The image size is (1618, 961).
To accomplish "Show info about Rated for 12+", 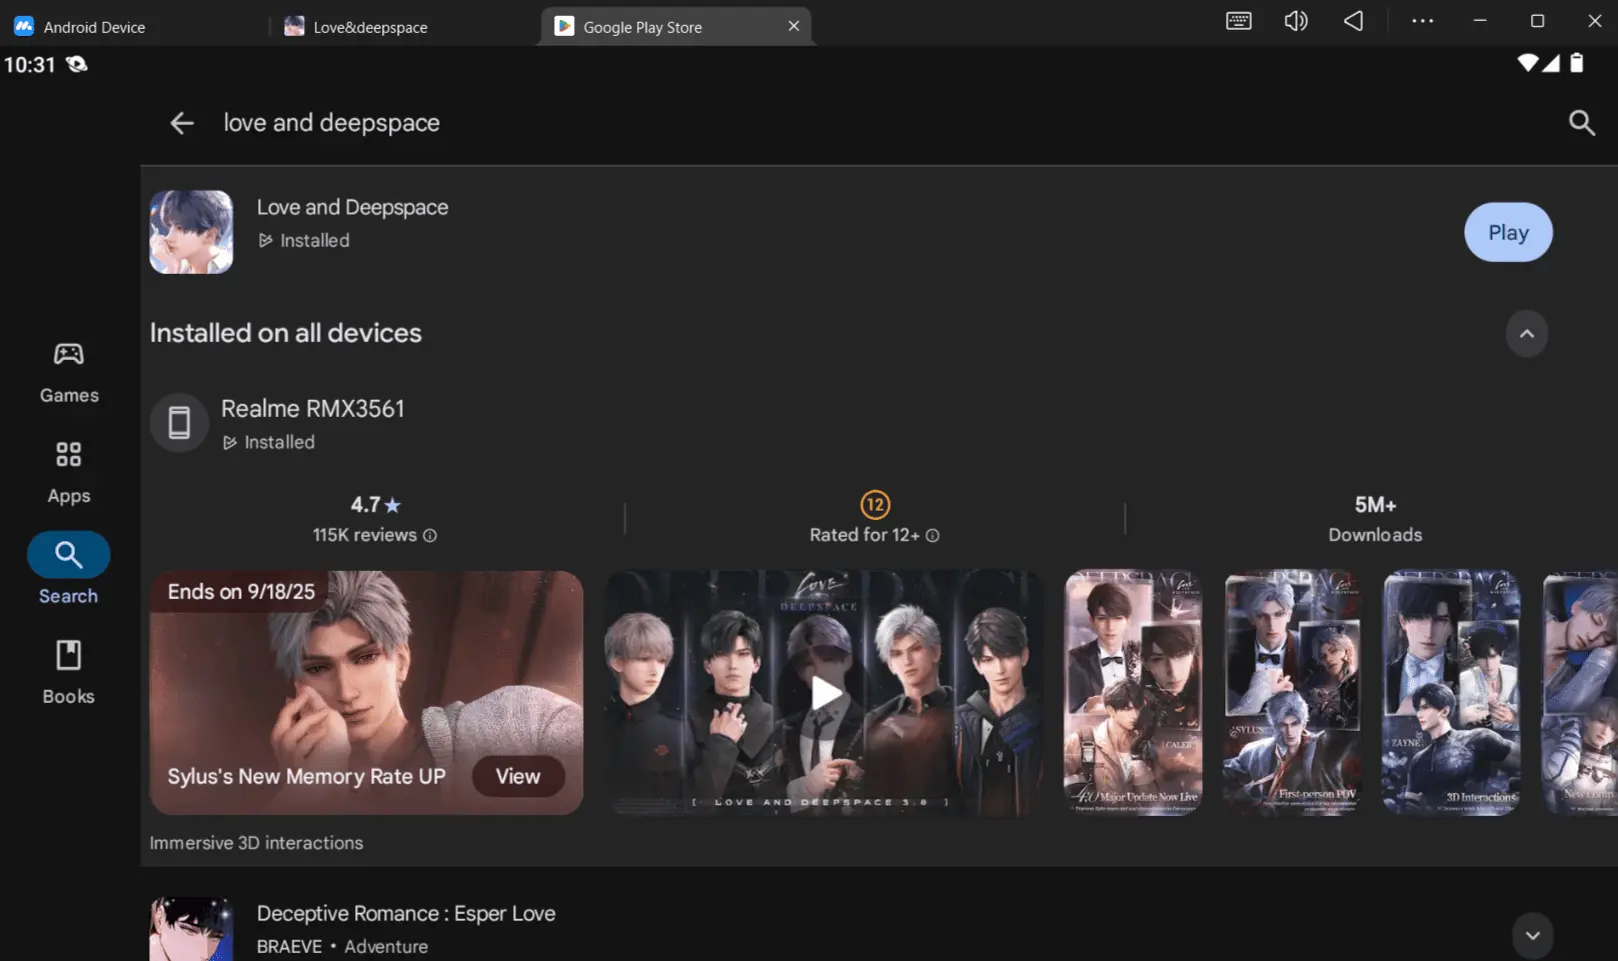I will 932,536.
